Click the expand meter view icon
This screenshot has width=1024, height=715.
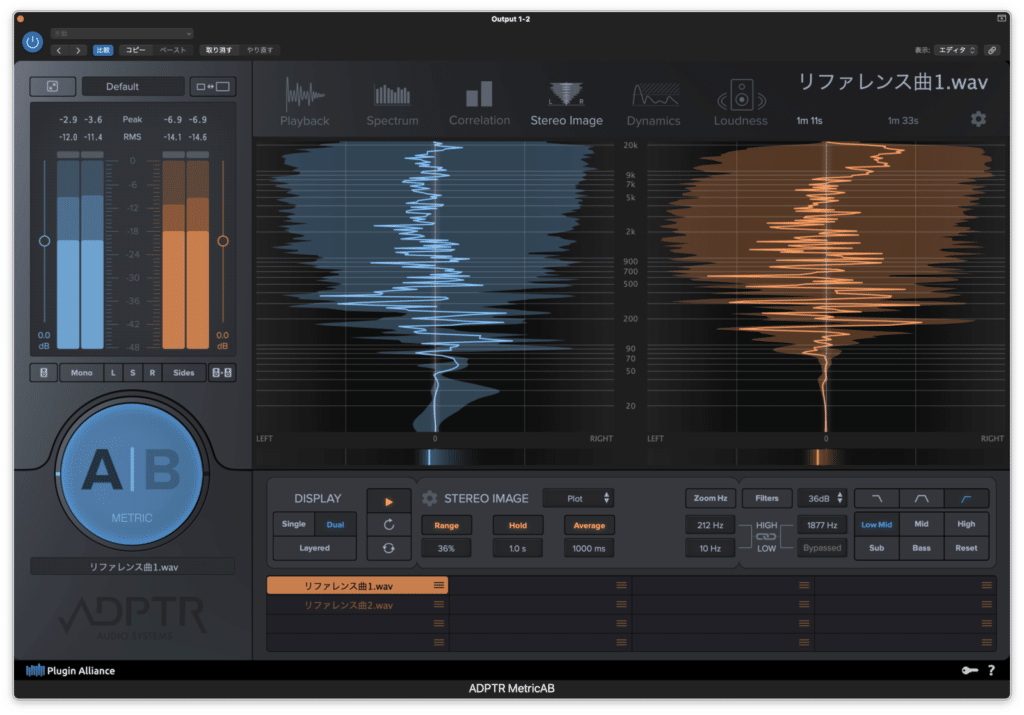pos(53,86)
